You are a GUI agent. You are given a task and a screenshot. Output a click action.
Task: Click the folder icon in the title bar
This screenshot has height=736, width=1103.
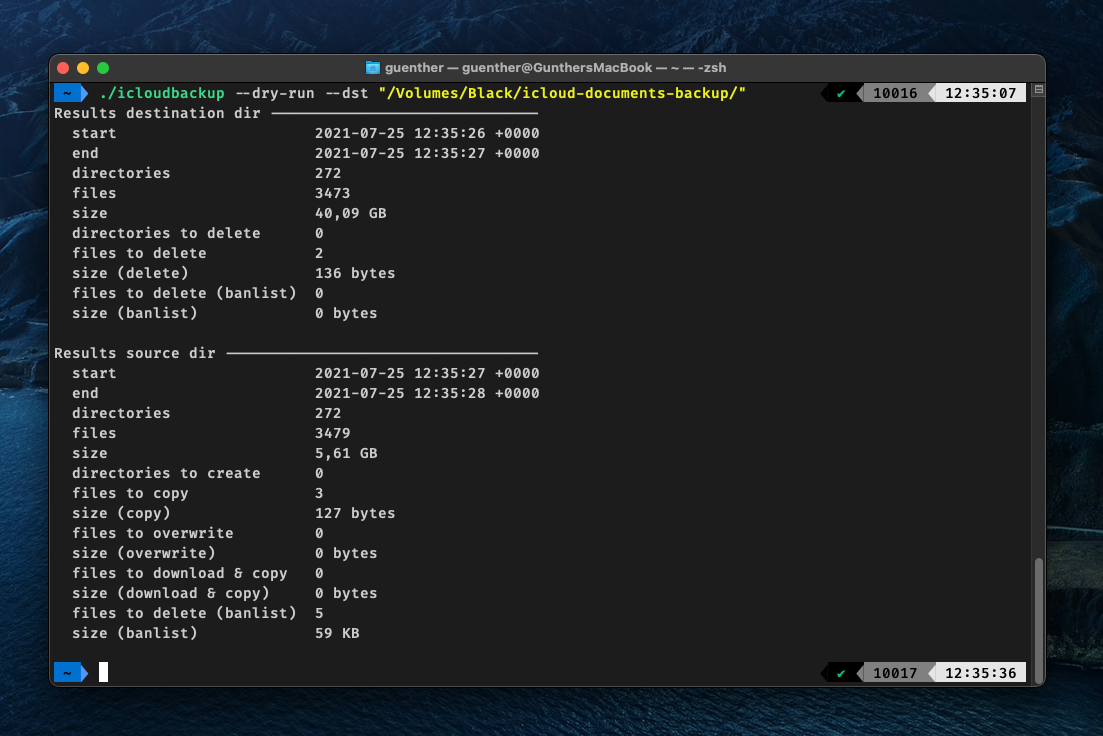click(373, 68)
